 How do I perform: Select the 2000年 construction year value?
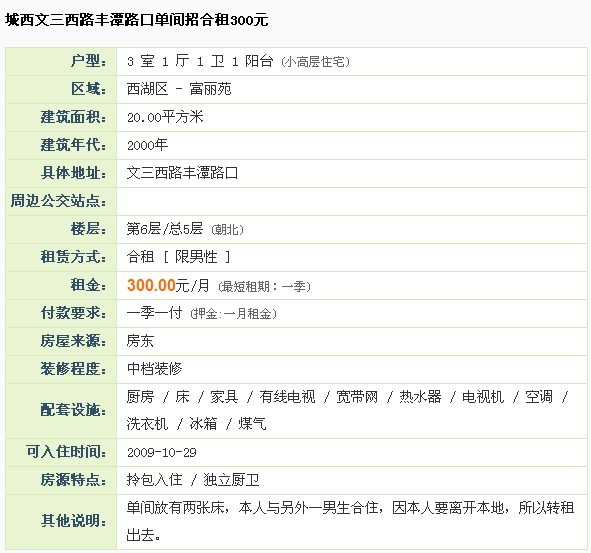pos(147,145)
